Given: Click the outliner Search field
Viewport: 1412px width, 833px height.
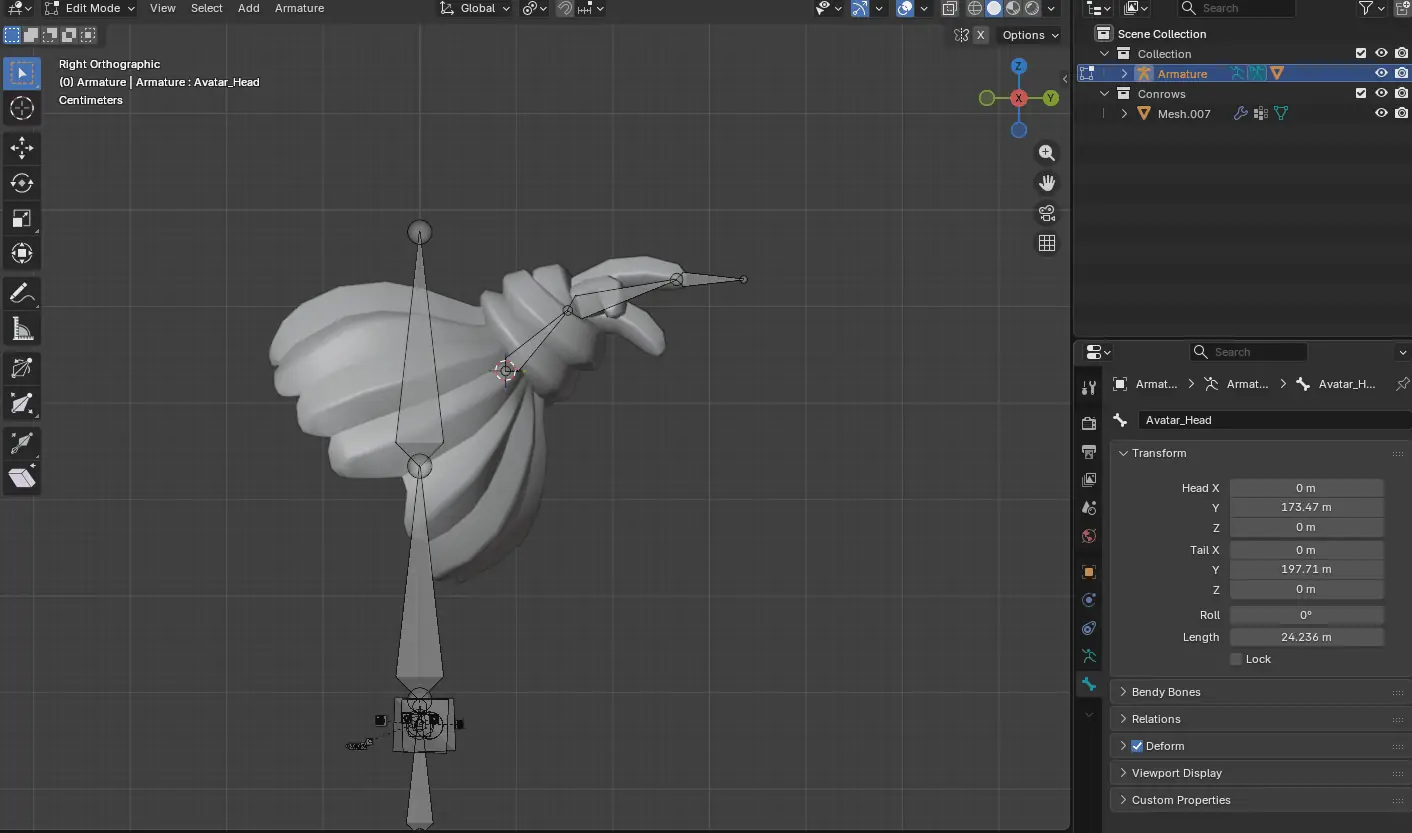Looking at the screenshot, I should coord(1236,8).
